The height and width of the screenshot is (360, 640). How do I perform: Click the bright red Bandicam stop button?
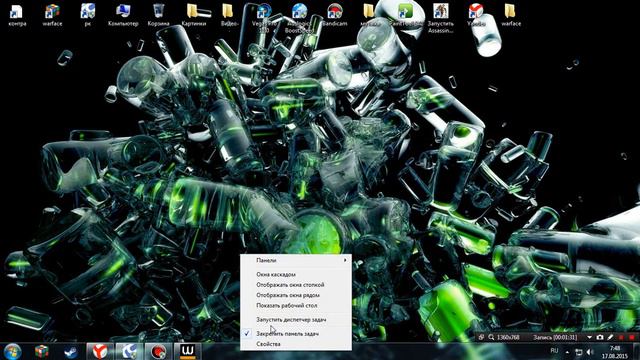point(632,337)
